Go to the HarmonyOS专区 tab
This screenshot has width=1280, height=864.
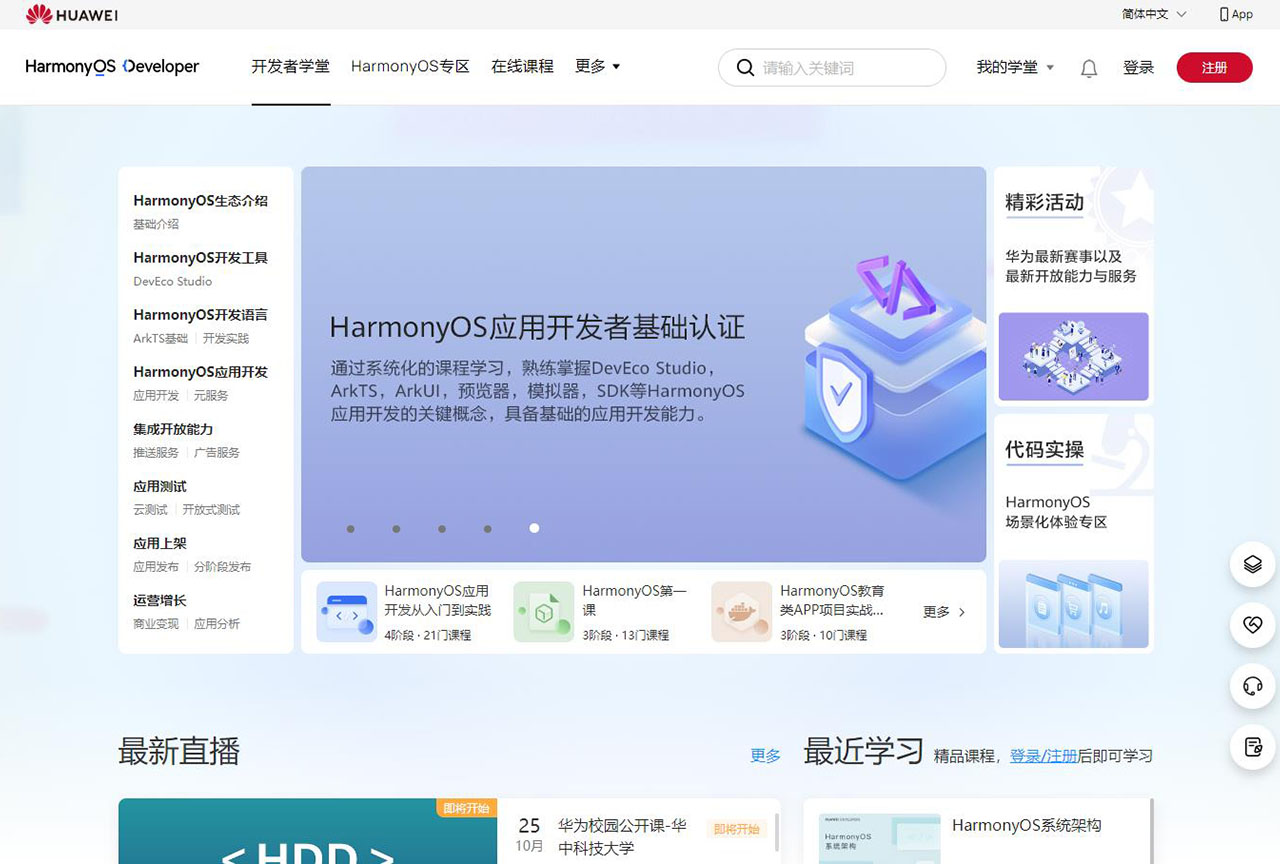point(410,66)
